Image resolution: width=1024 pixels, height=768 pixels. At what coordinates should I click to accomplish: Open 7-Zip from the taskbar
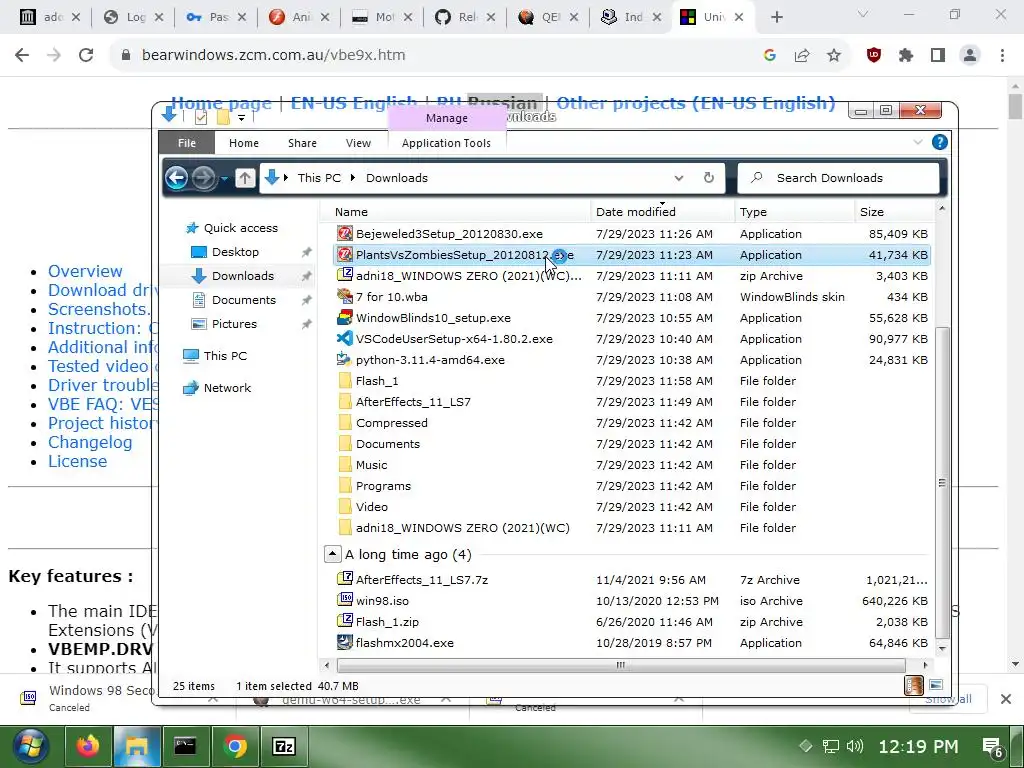click(x=284, y=746)
